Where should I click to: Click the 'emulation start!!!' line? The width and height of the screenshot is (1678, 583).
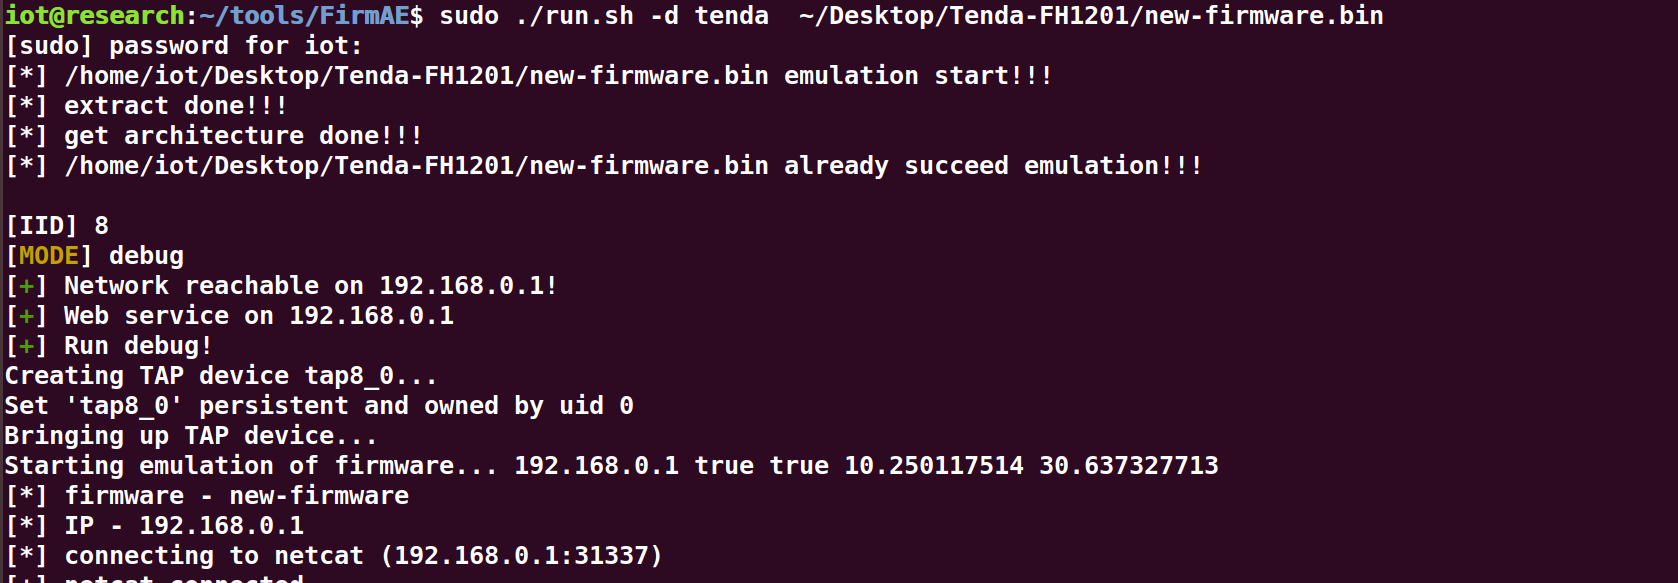click(x=529, y=76)
